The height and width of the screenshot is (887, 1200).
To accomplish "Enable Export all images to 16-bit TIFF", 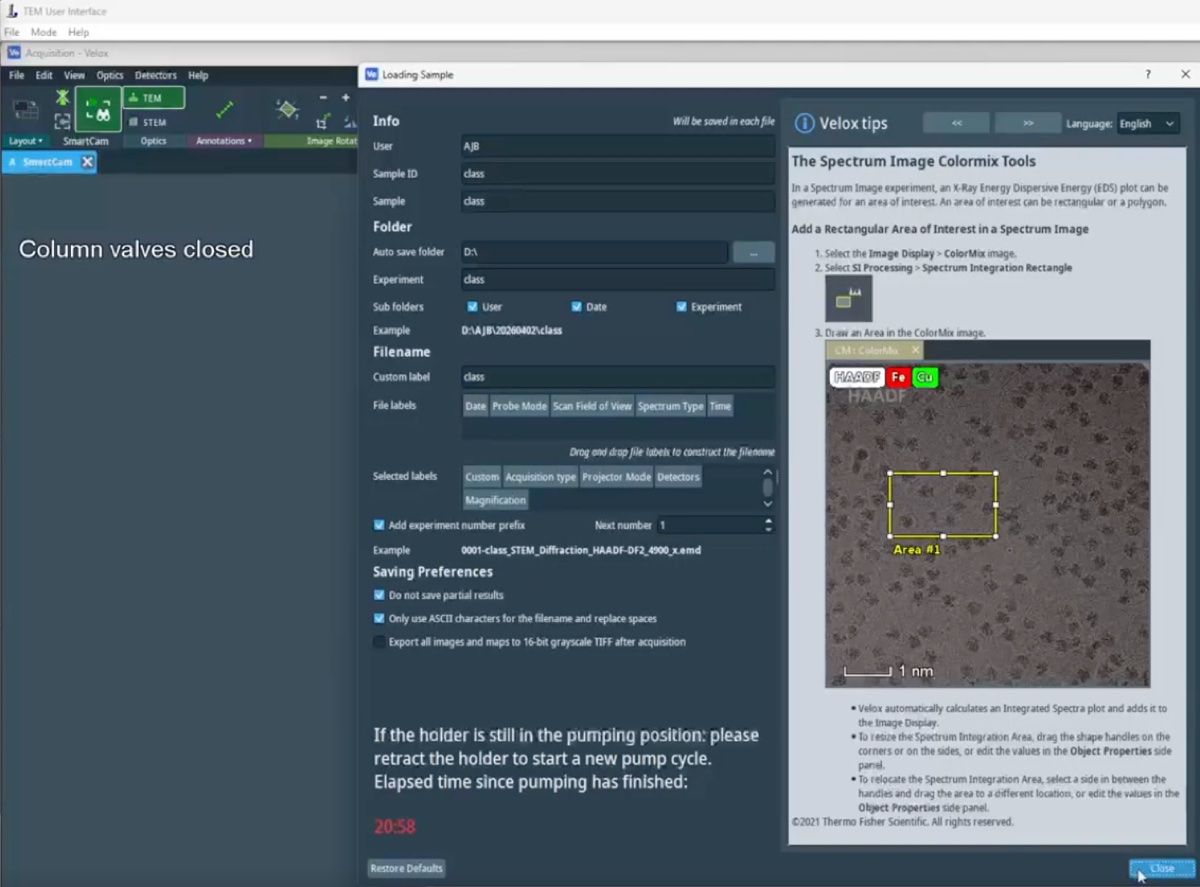I will point(379,642).
